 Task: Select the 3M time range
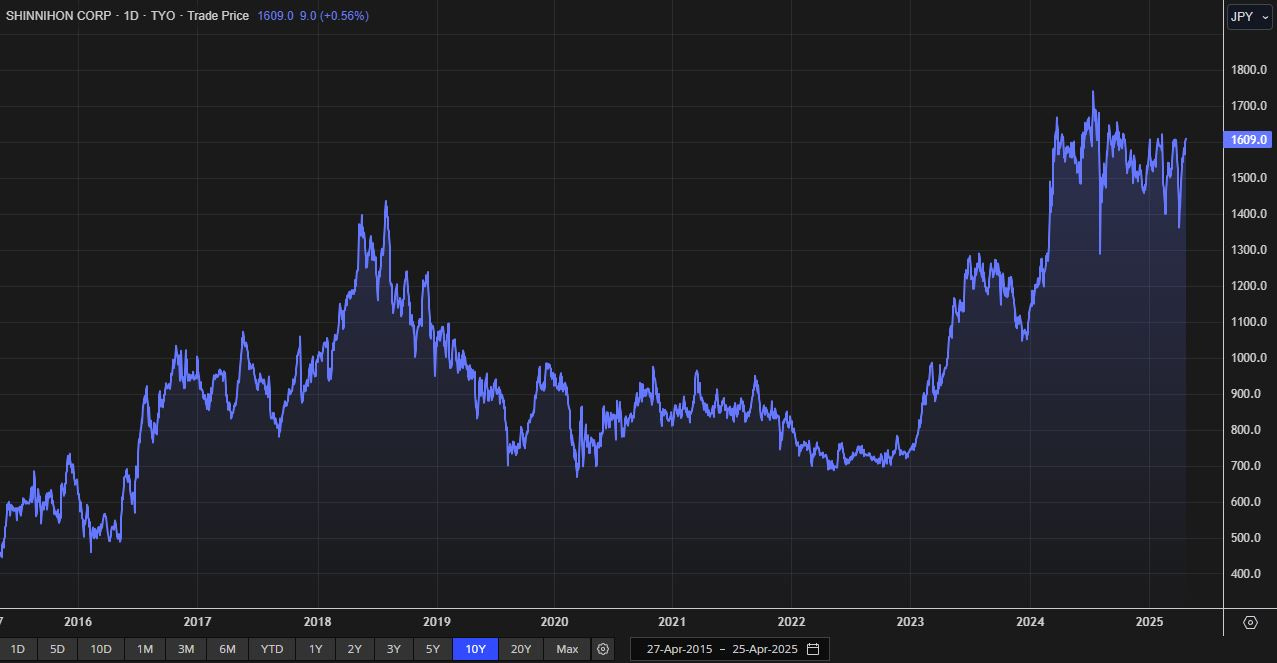click(186, 649)
